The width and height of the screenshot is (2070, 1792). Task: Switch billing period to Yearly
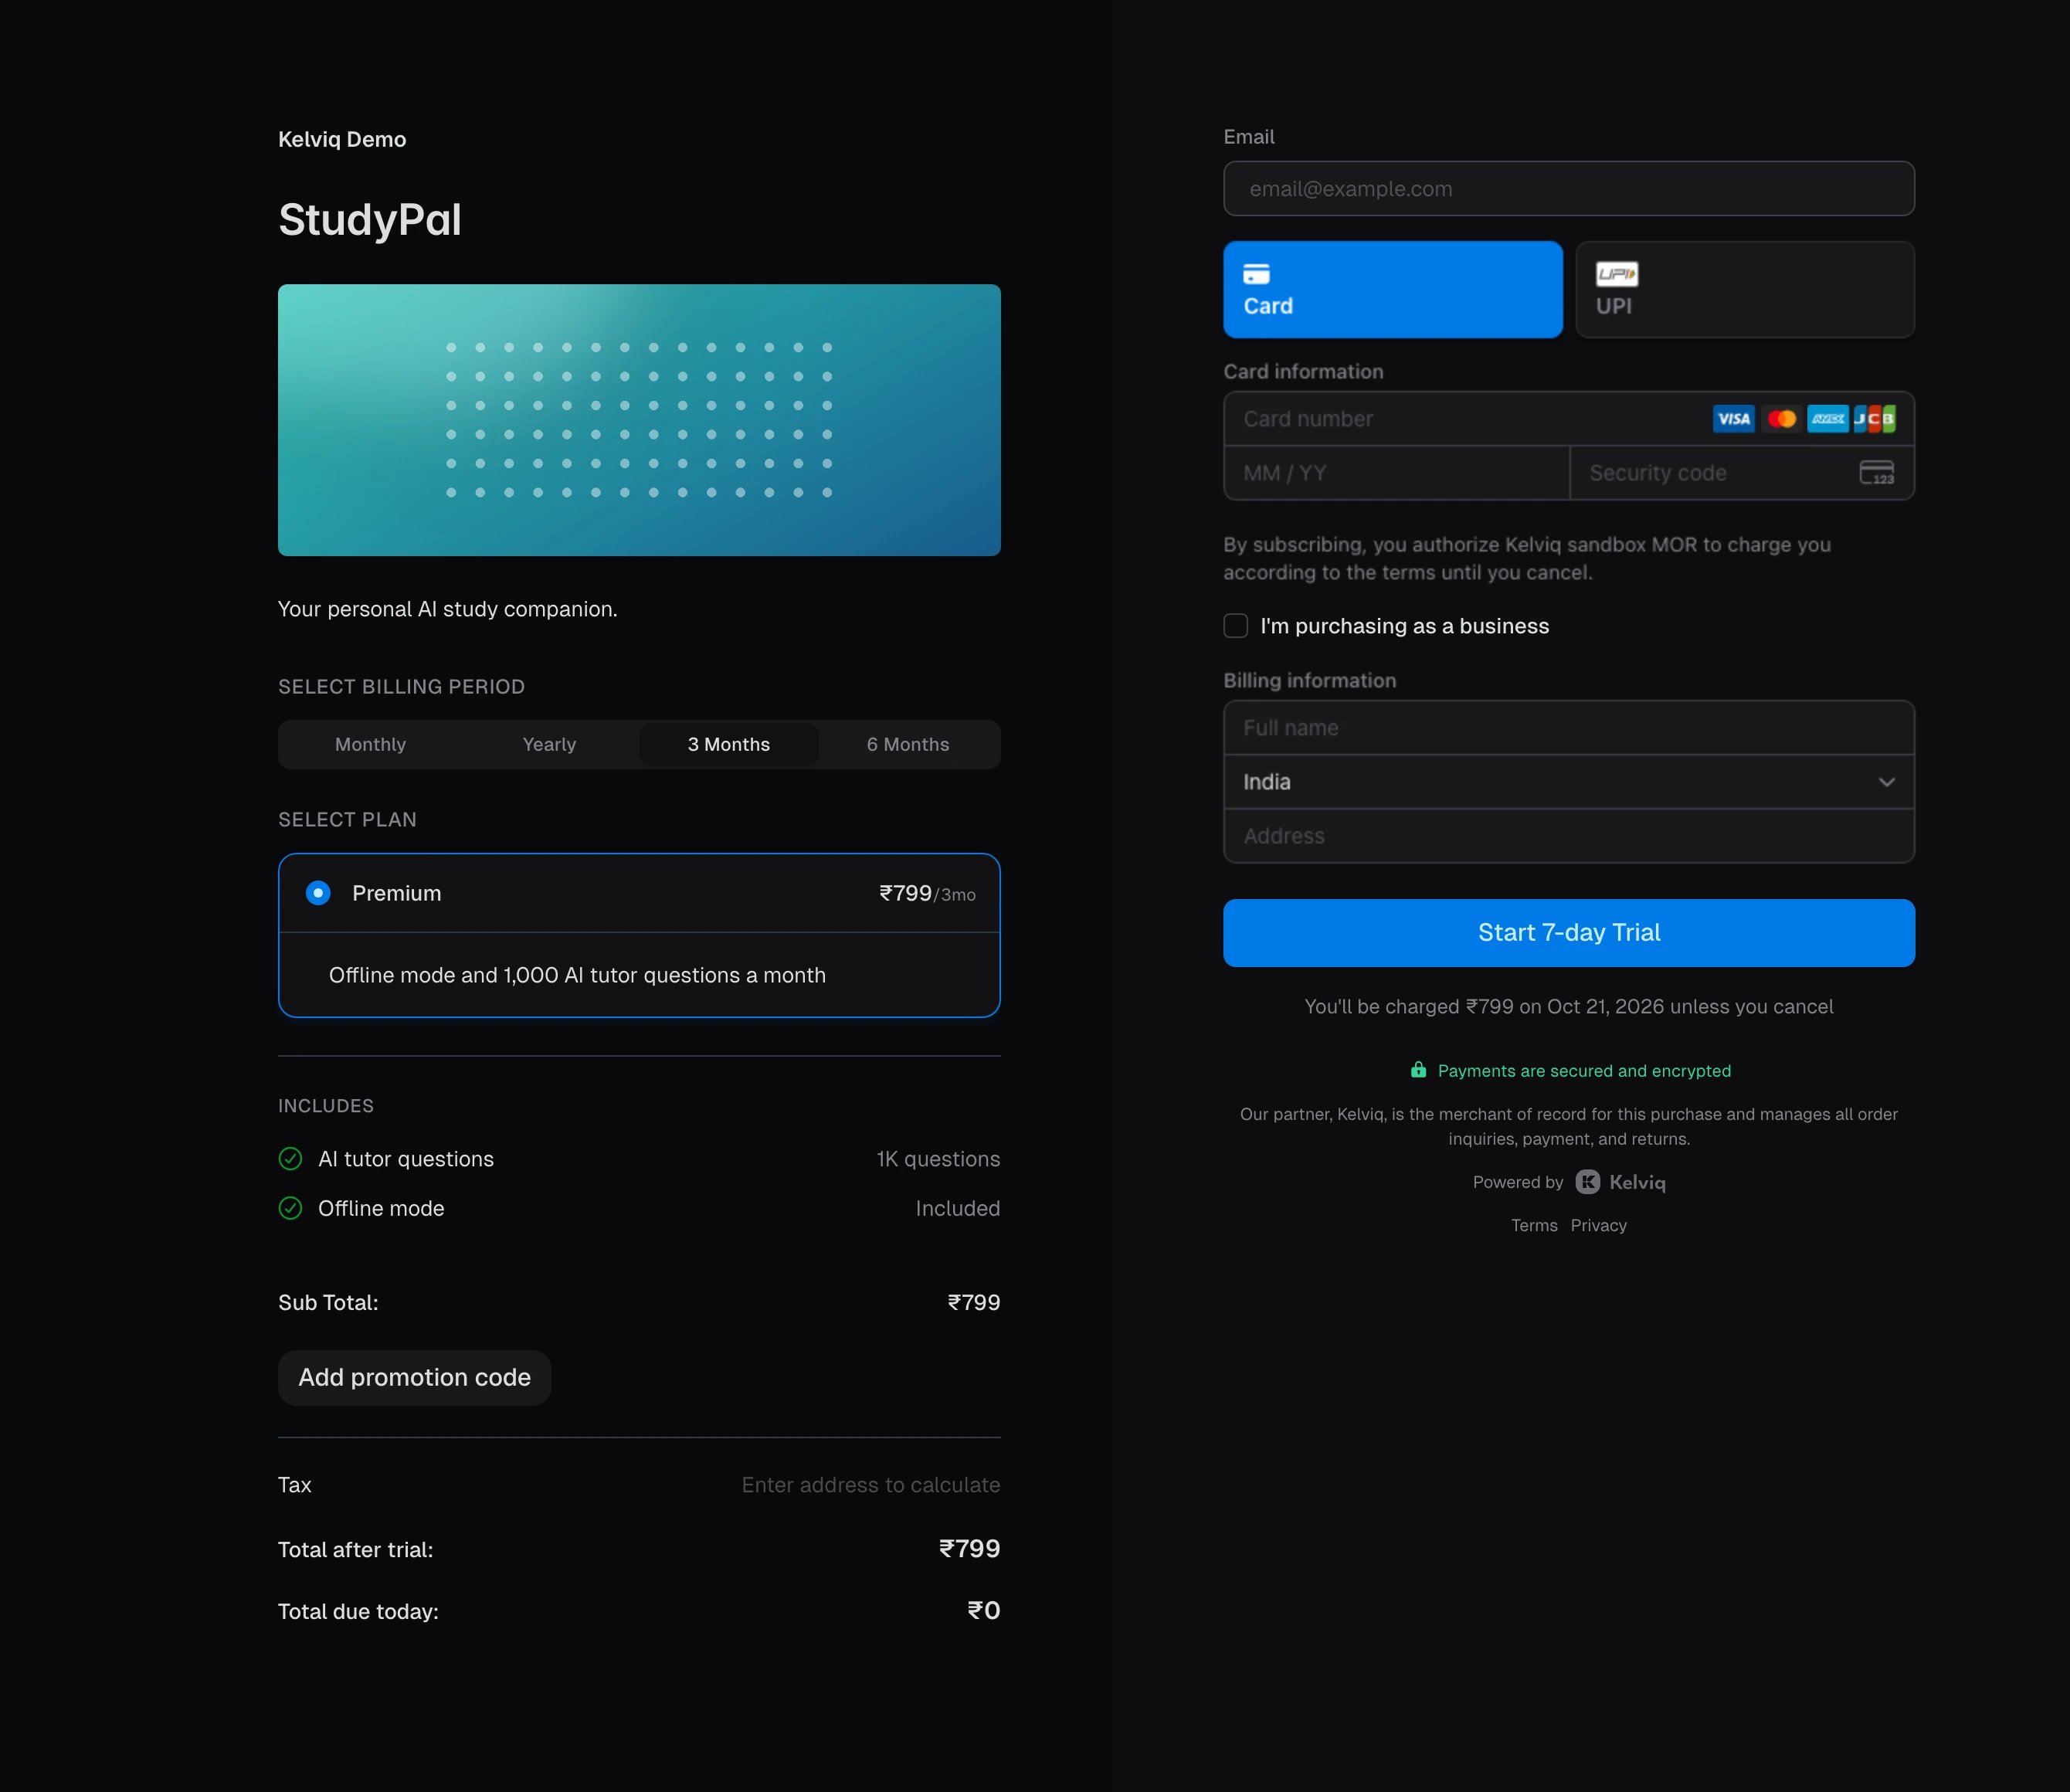click(549, 744)
